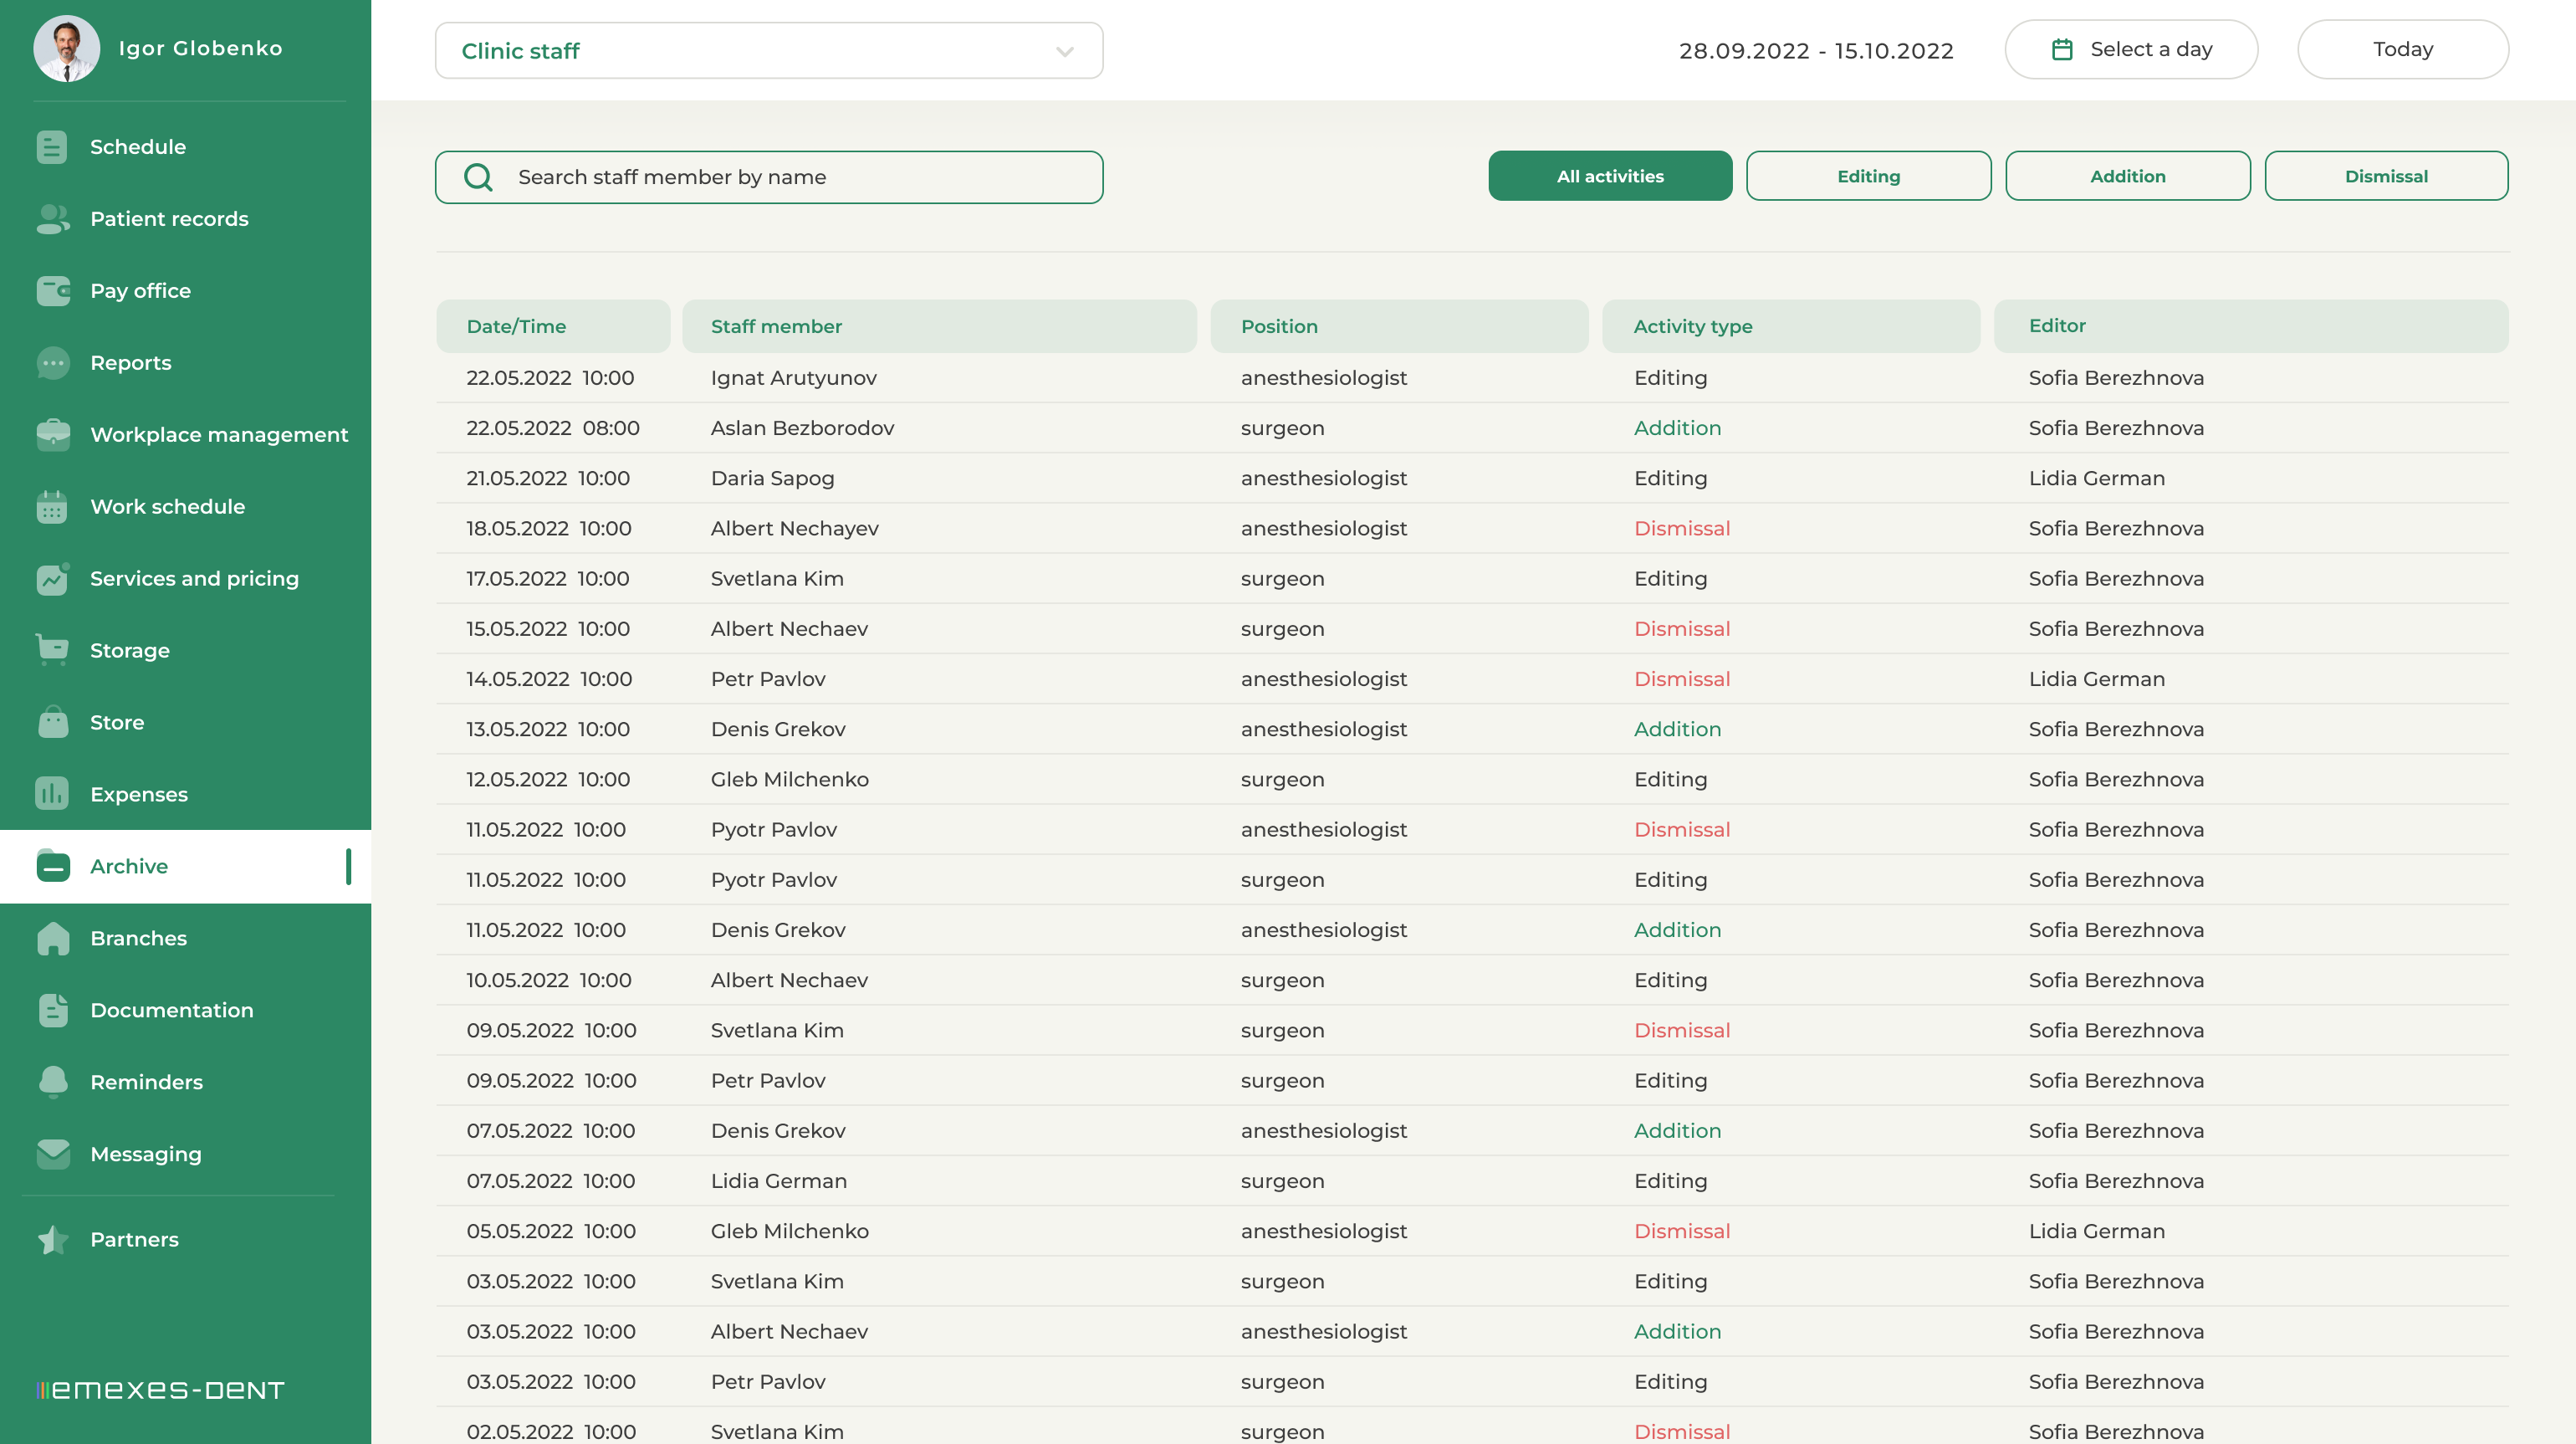Viewport: 2576px width, 1444px height.
Task: Click the Editor column header
Action: [2251, 326]
